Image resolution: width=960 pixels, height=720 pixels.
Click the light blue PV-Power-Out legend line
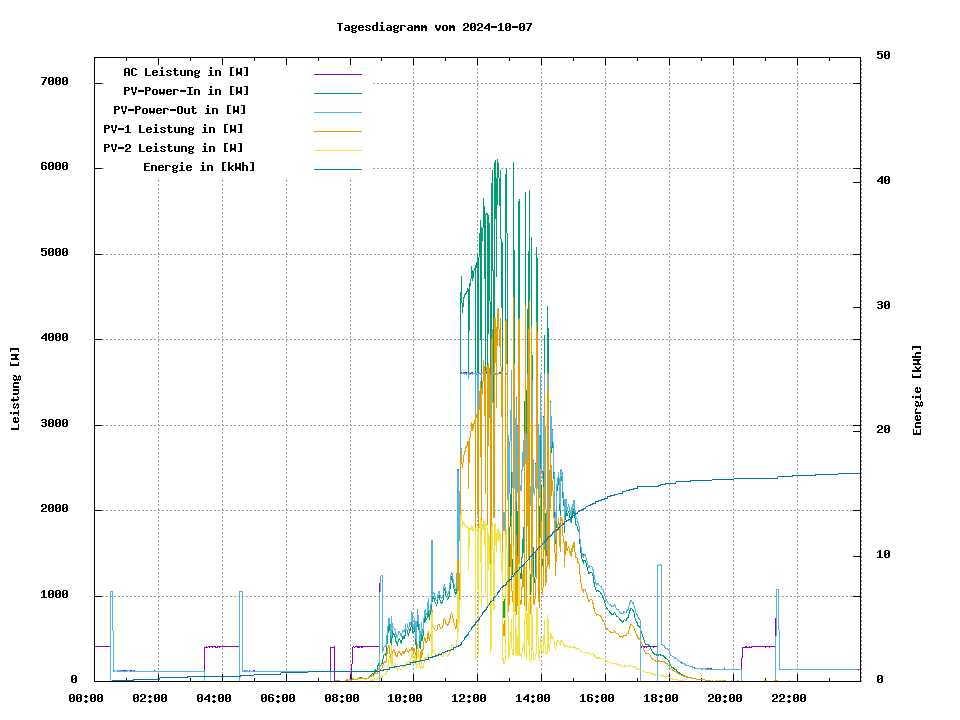tap(337, 111)
